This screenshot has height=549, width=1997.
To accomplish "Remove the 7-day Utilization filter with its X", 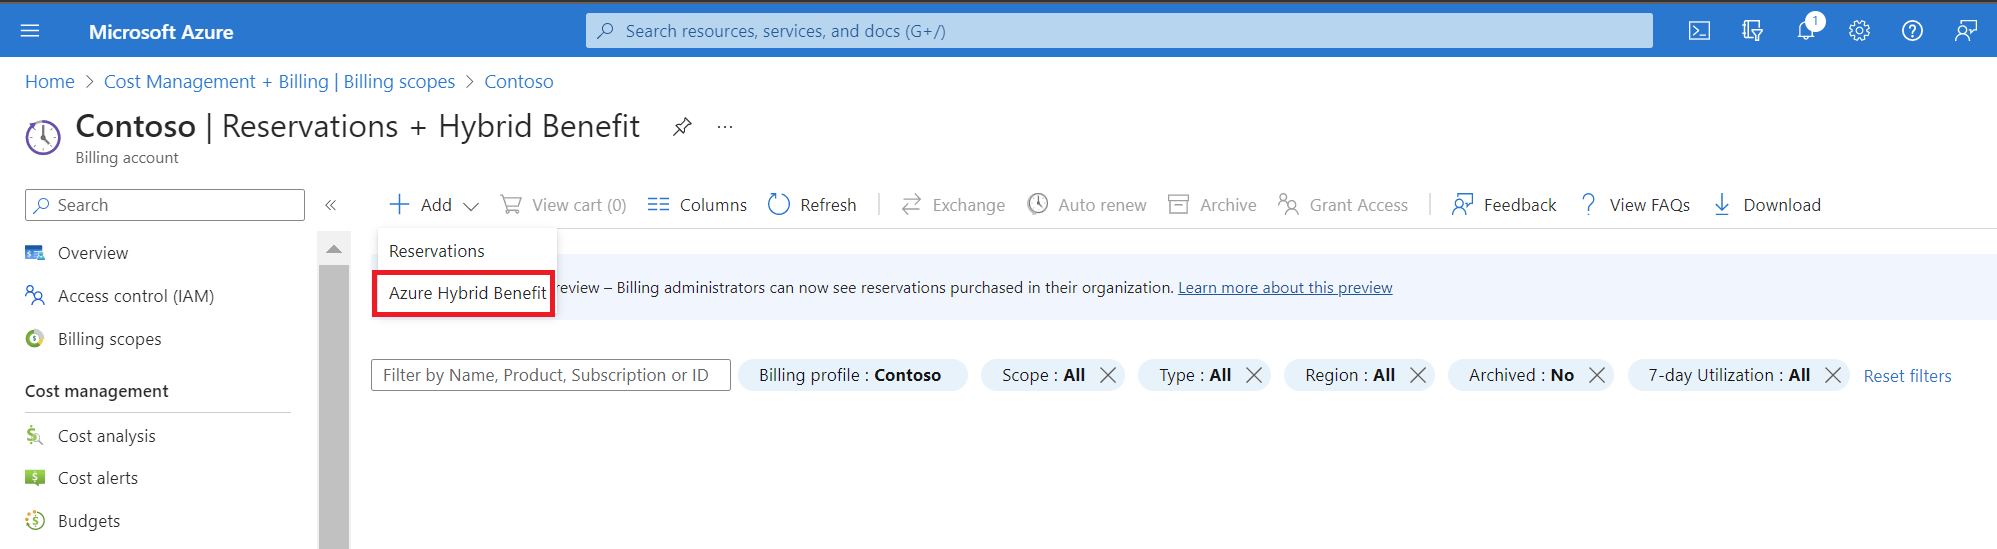I will pyautogui.click(x=1833, y=375).
